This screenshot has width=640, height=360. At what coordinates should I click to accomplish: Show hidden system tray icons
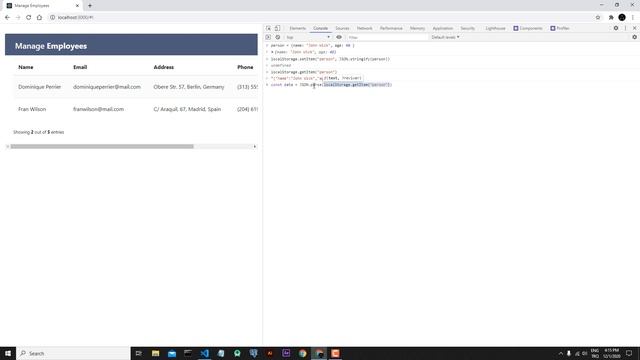560,353
